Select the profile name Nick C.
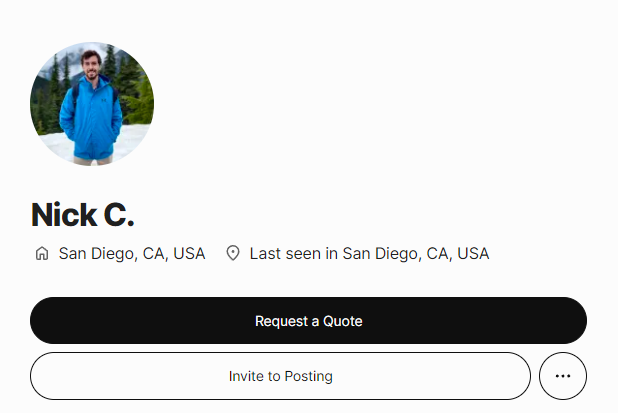This screenshot has height=413, width=618. 82,214
